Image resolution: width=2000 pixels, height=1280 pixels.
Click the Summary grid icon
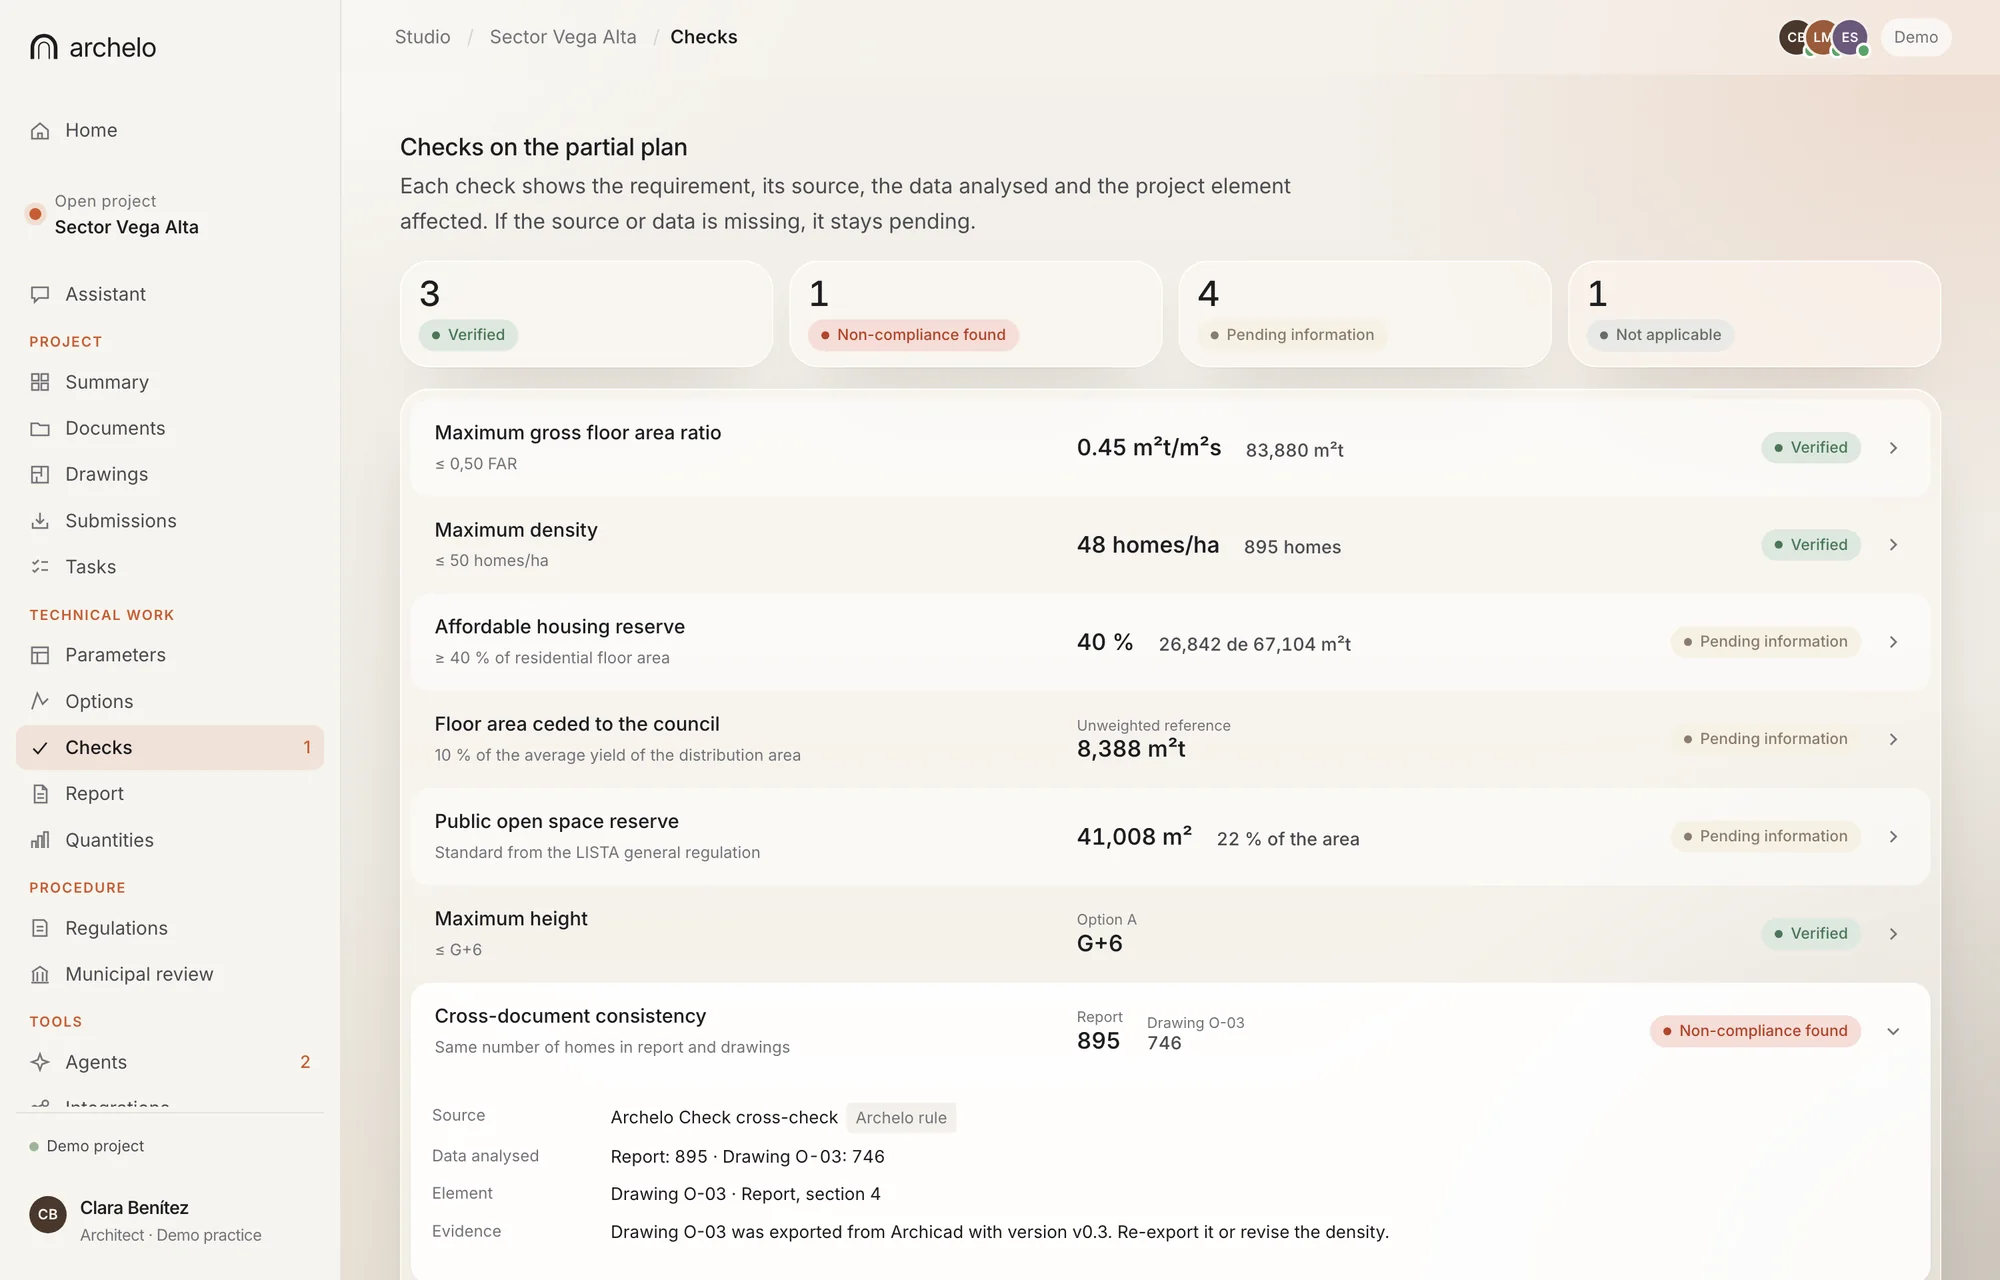tap(40, 382)
